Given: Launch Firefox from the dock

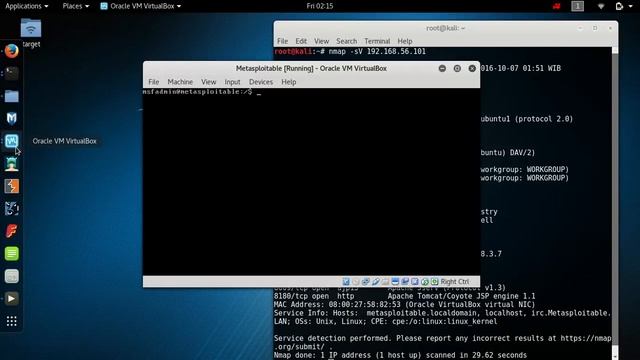Looking at the screenshot, I should click(x=11, y=51).
